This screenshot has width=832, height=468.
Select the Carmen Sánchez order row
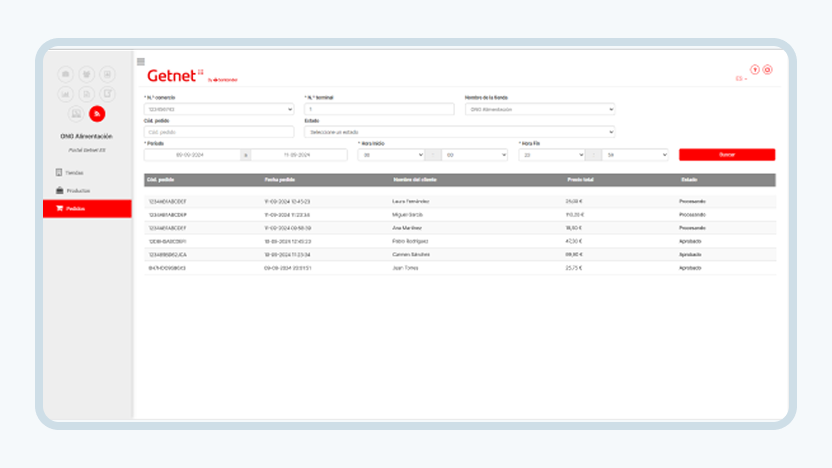[x=460, y=255]
